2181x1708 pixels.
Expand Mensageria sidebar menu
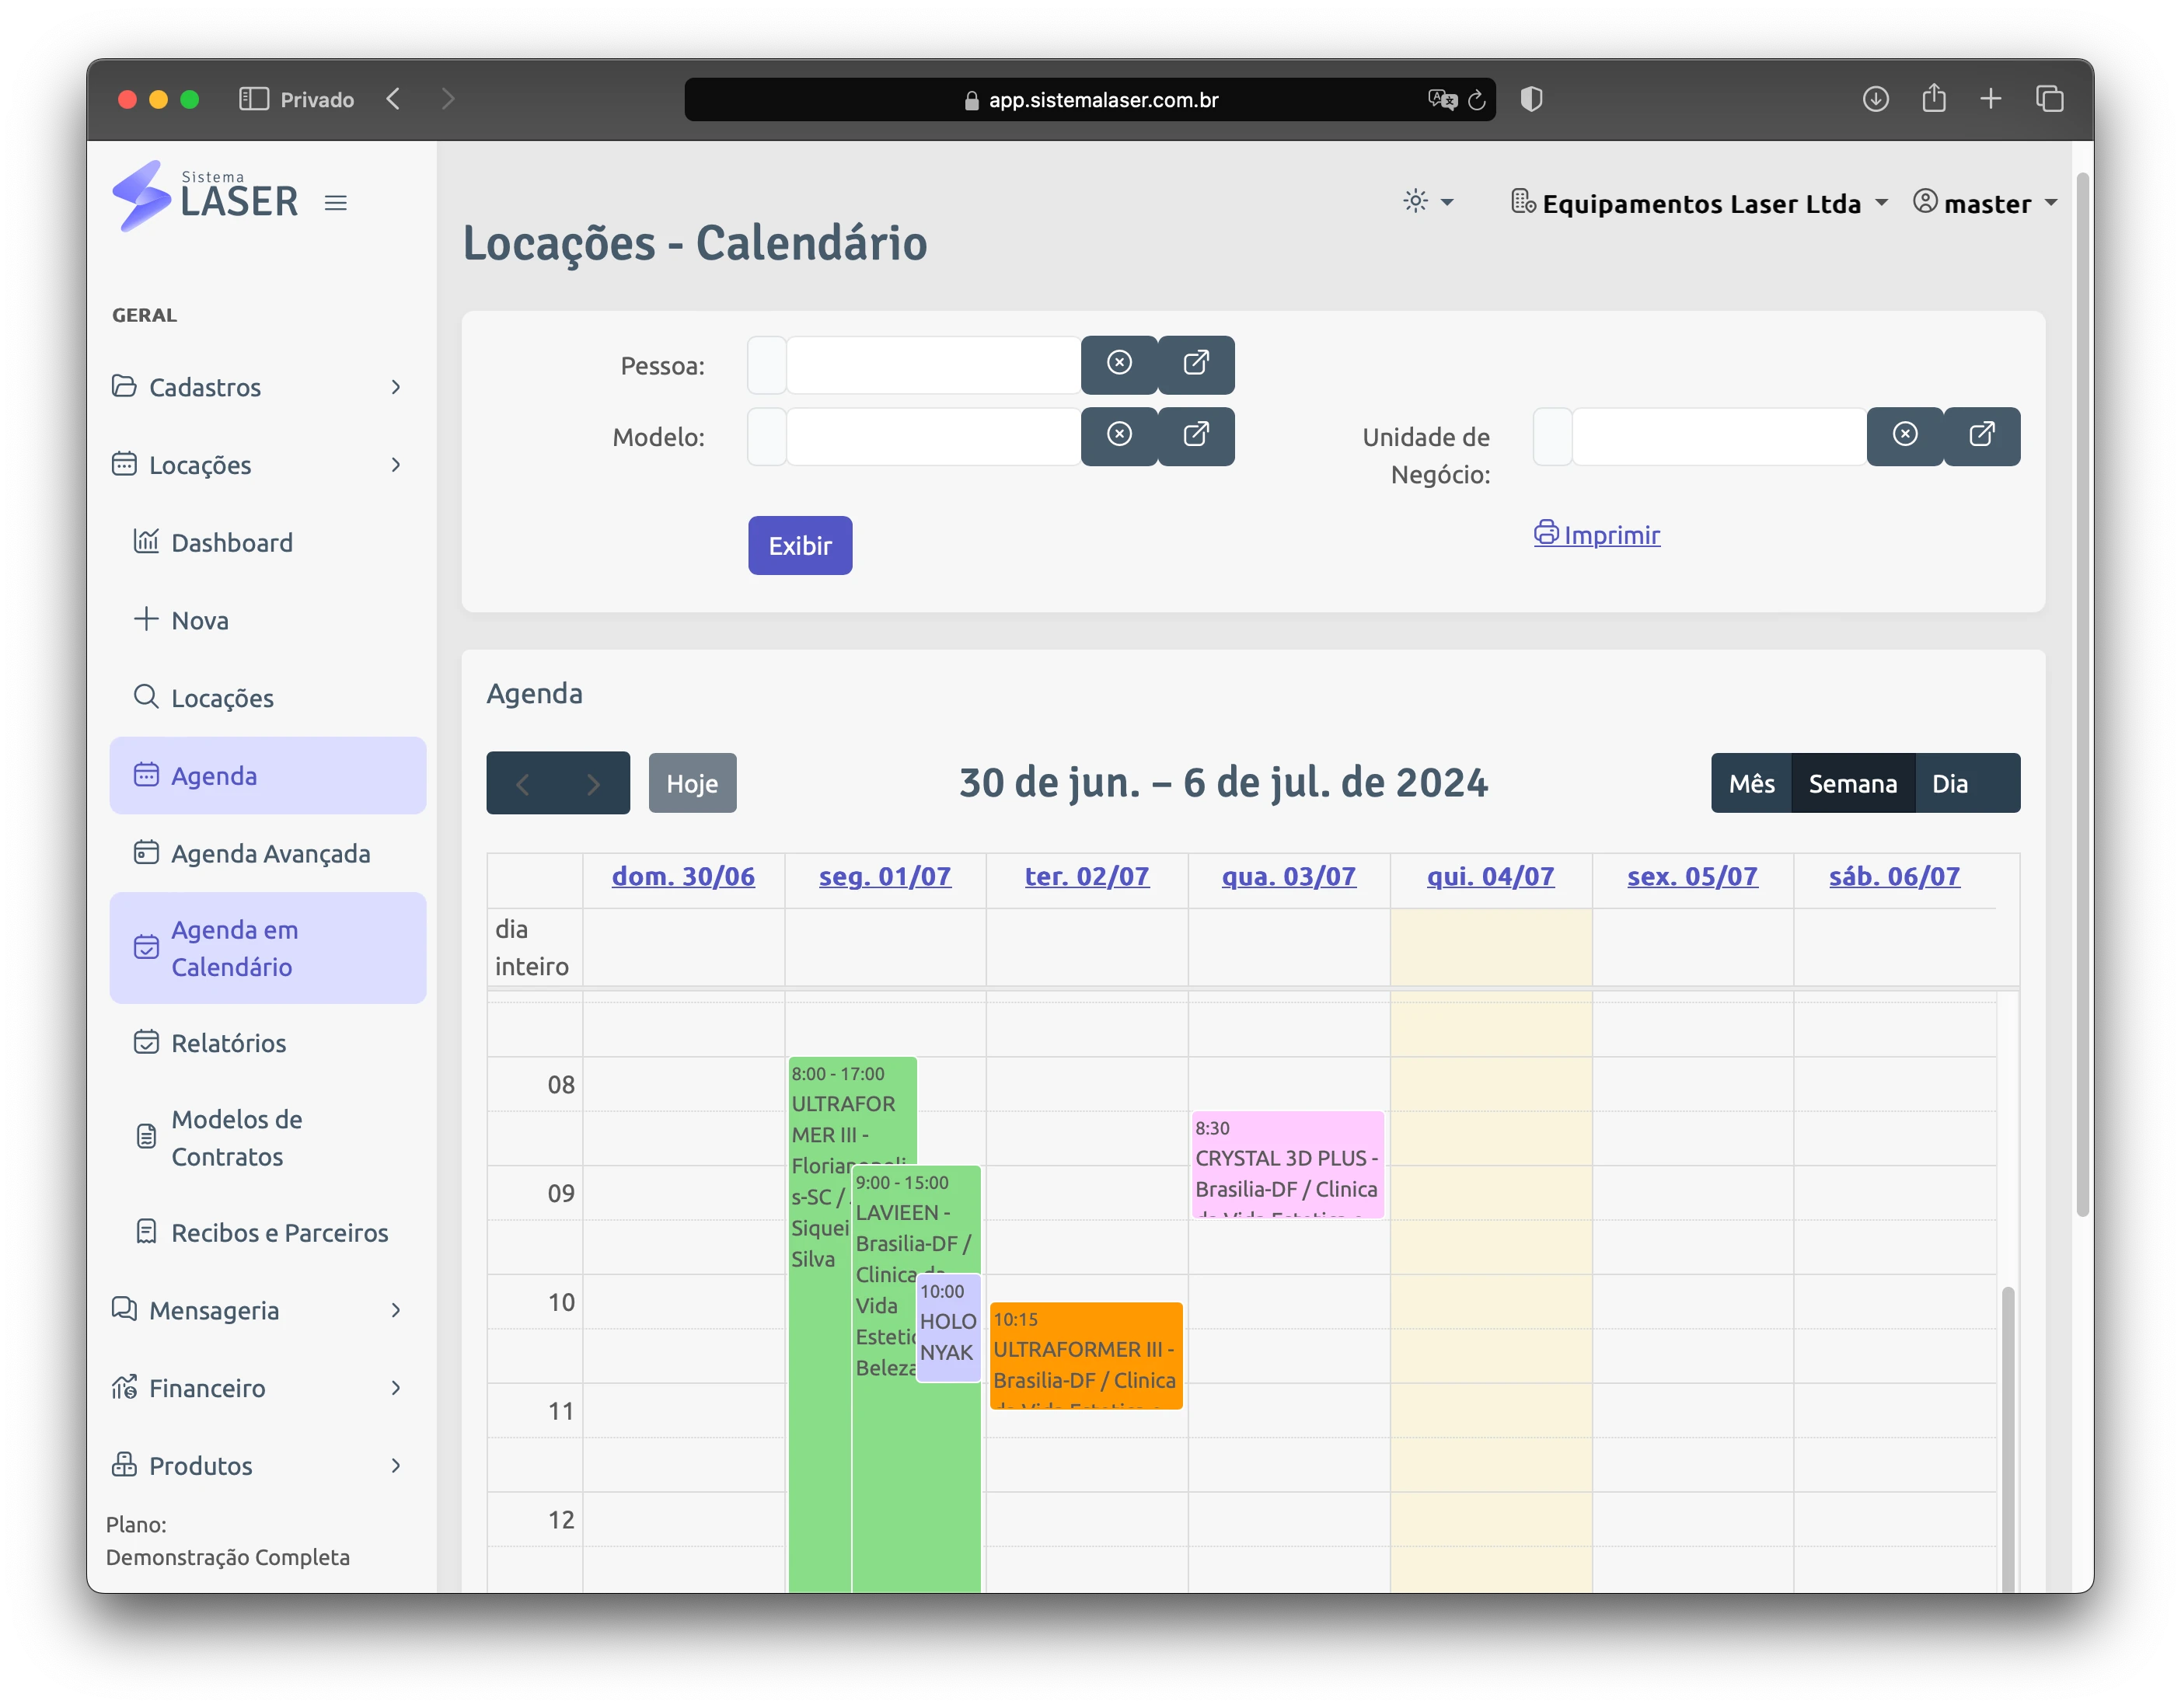257,1310
